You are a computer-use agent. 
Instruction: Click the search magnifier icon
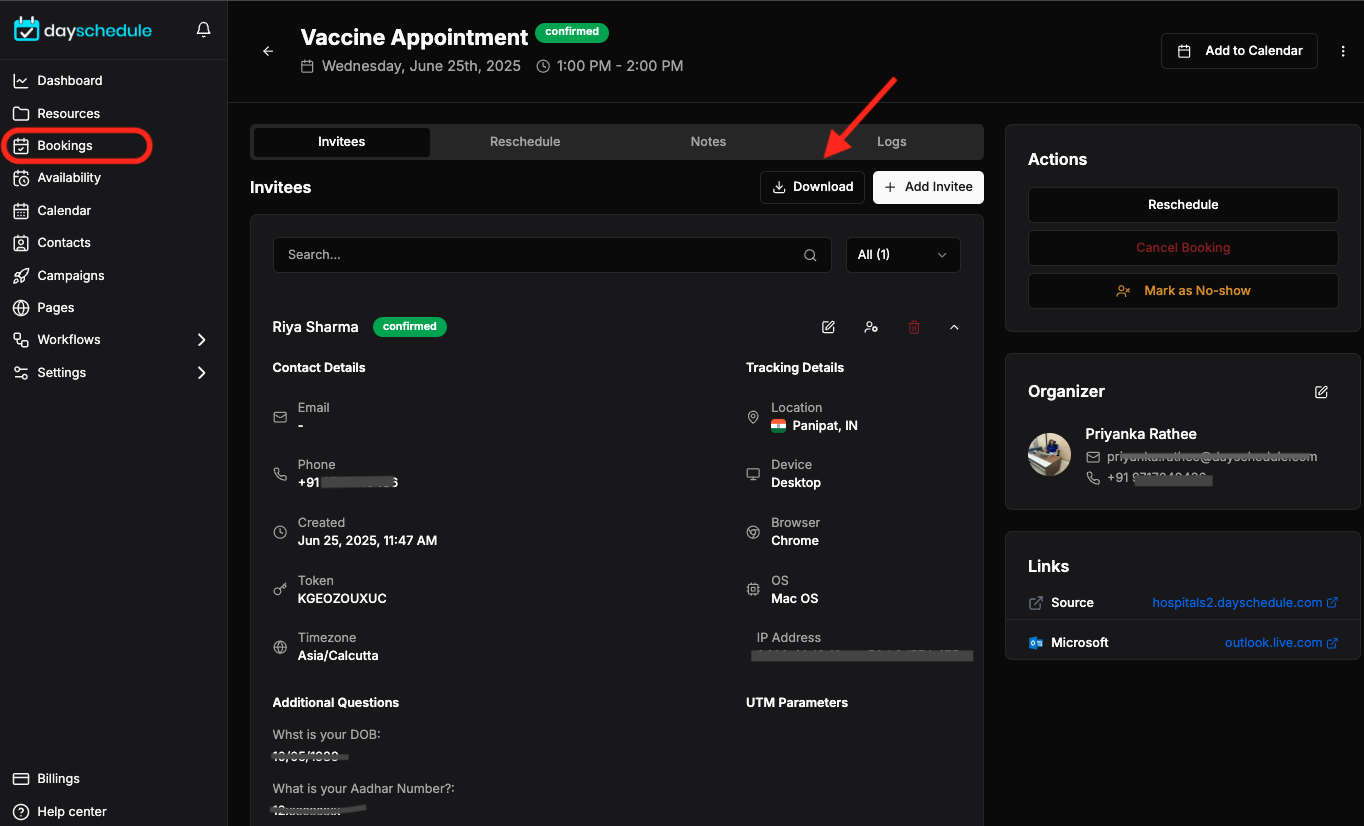[x=810, y=255]
